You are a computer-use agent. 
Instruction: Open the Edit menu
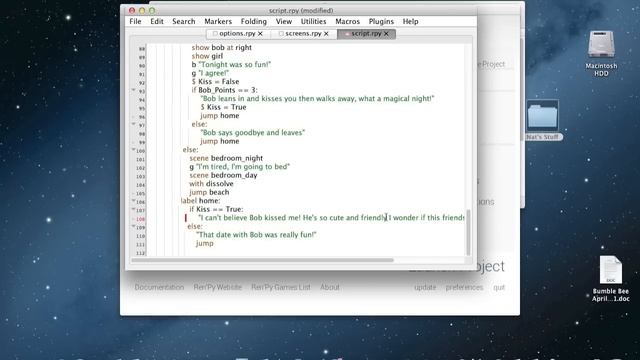[x=157, y=21]
